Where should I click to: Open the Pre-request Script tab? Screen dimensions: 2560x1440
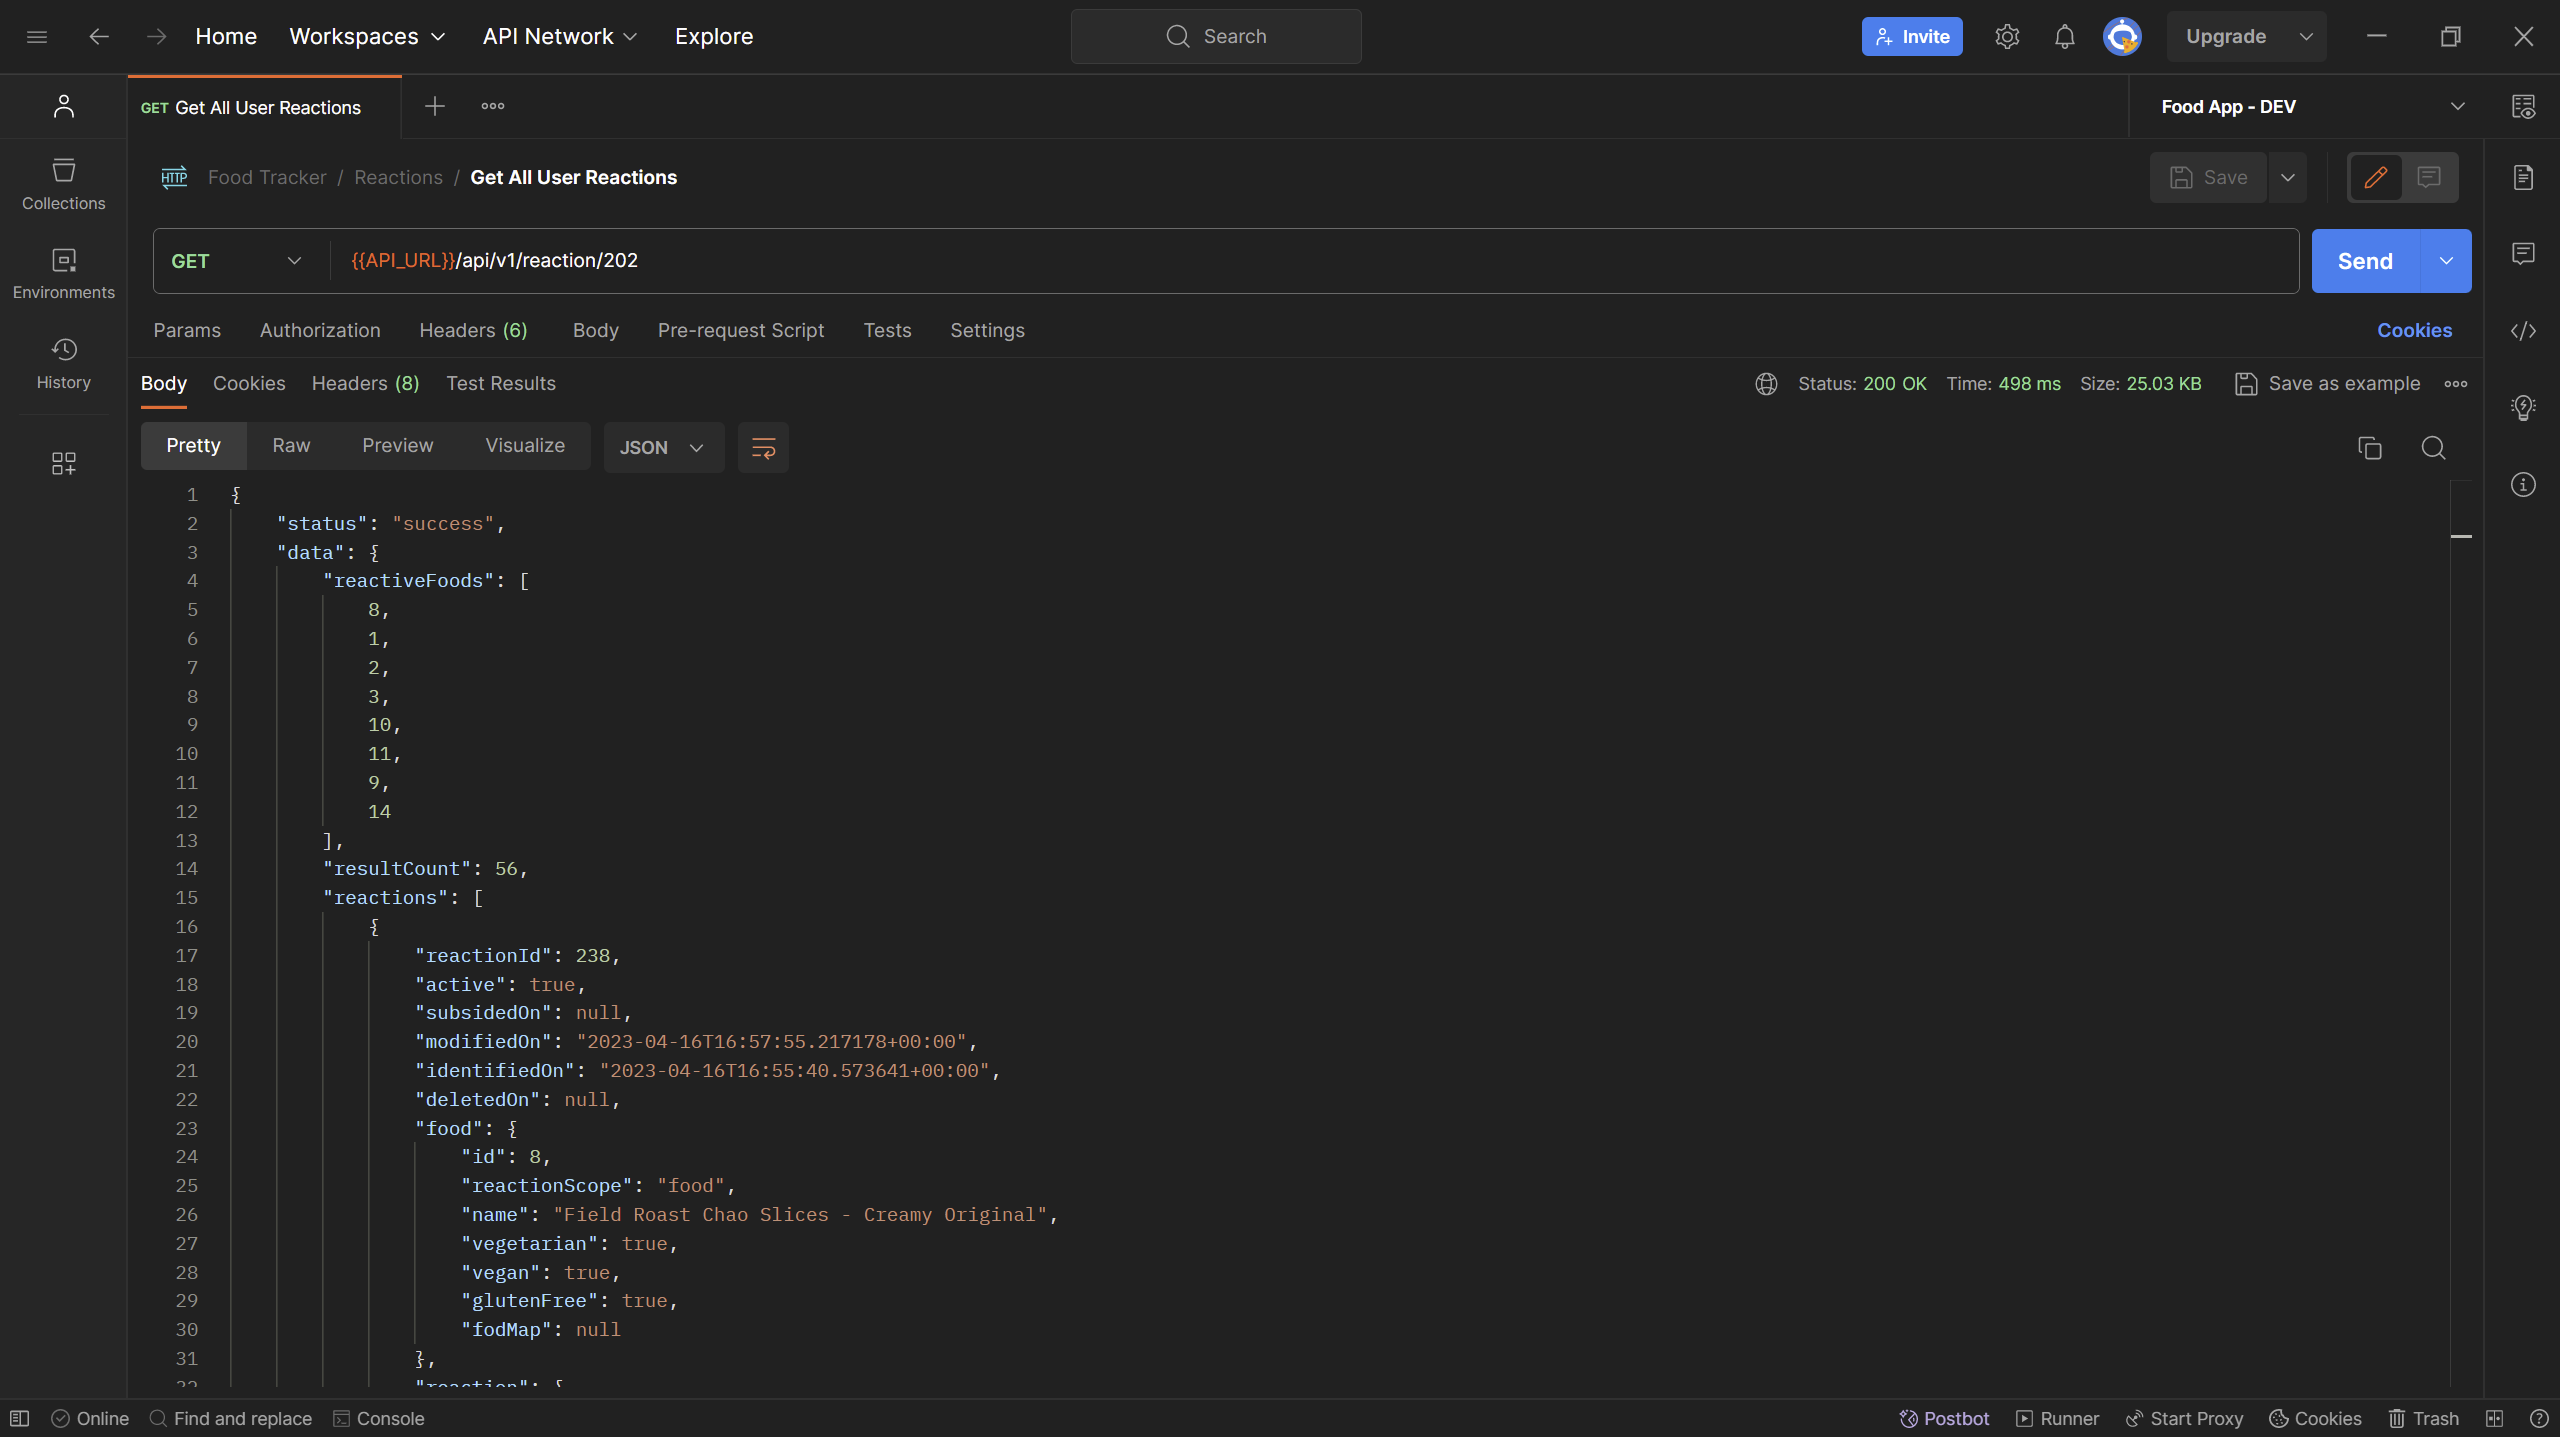pos(741,331)
